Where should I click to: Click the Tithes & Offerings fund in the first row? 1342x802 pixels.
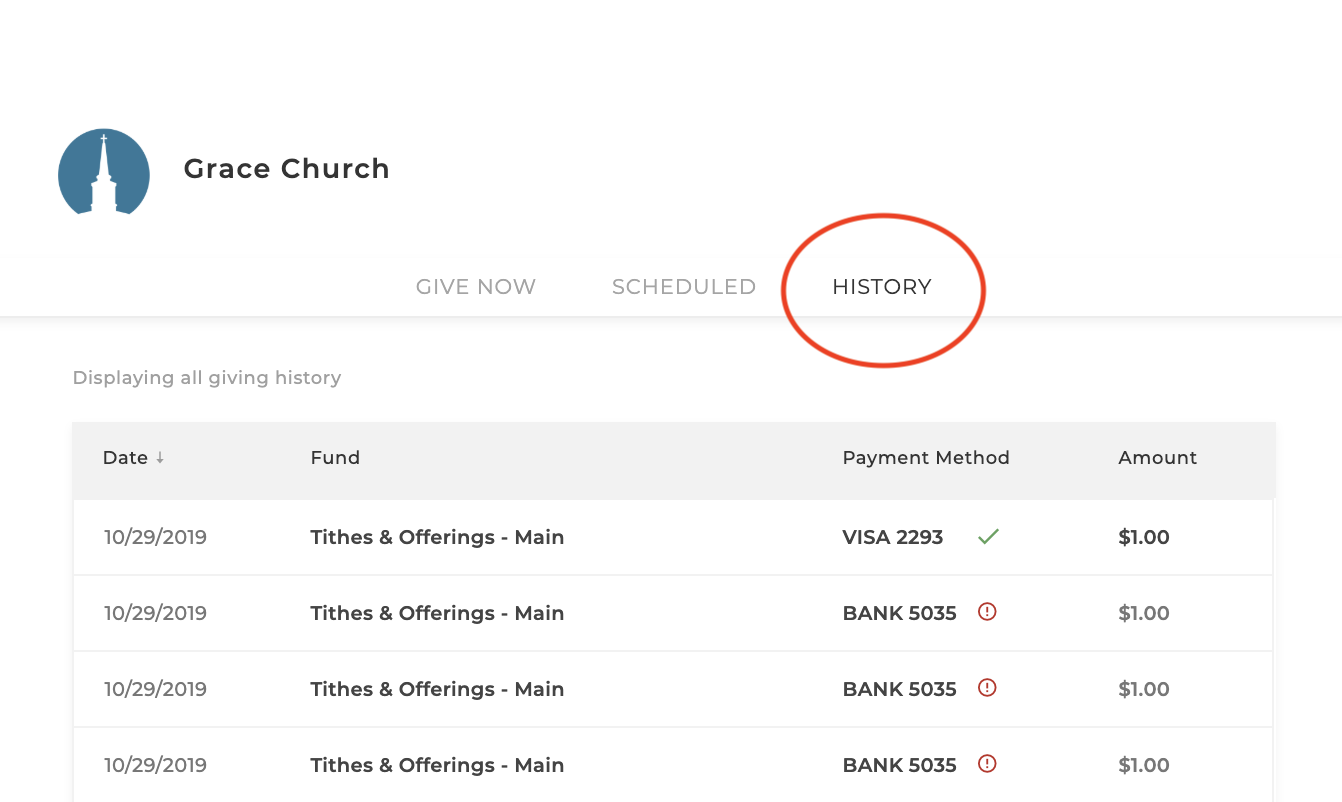pyautogui.click(x=437, y=537)
